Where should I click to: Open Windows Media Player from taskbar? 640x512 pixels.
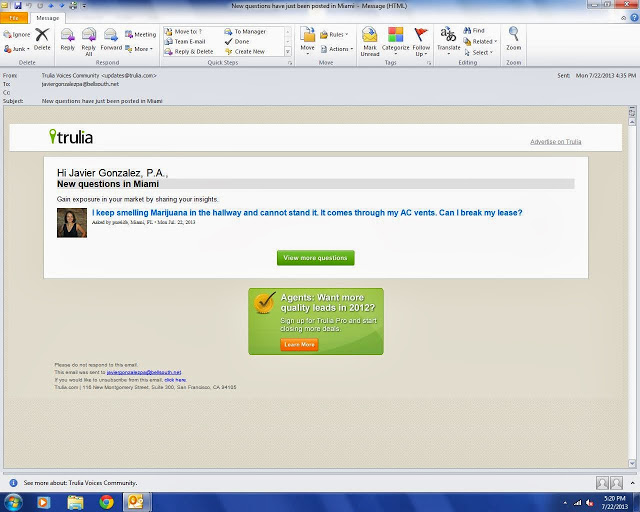point(44,502)
